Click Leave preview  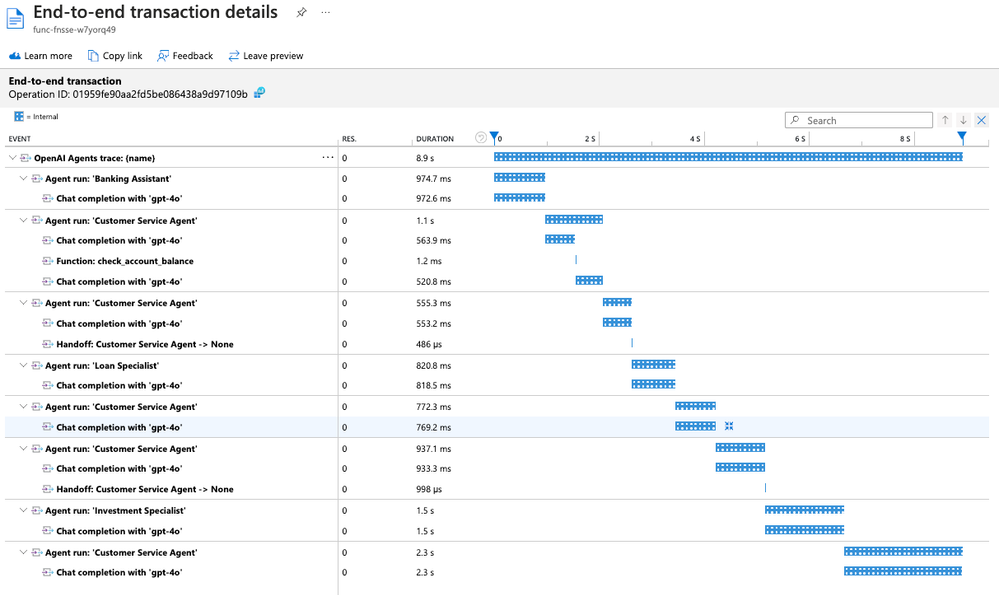tap(266, 56)
